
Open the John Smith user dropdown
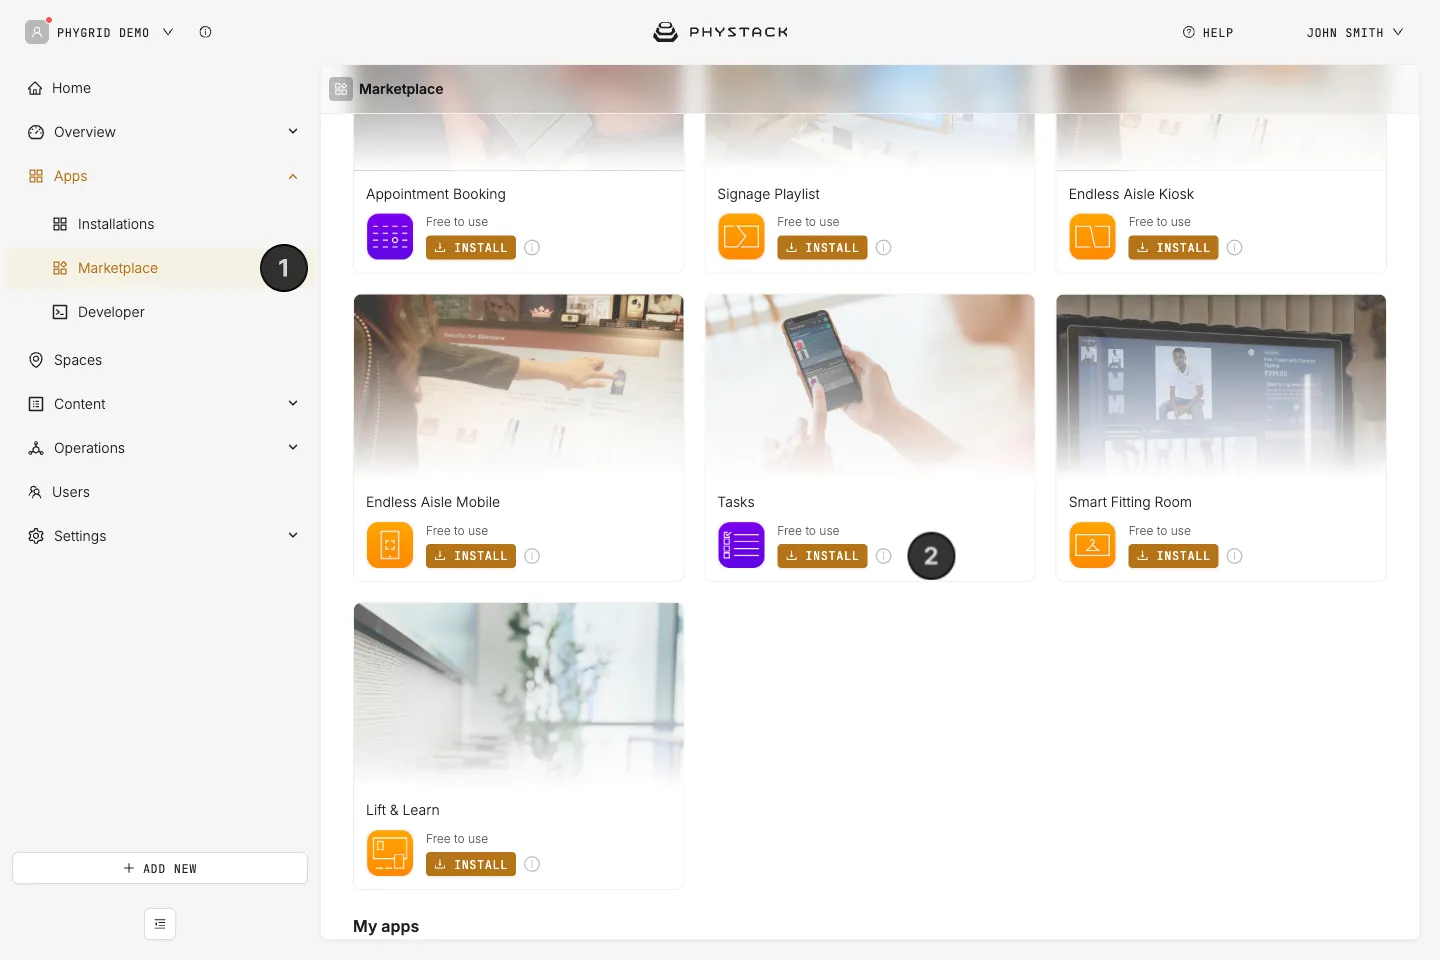[1355, 32]
